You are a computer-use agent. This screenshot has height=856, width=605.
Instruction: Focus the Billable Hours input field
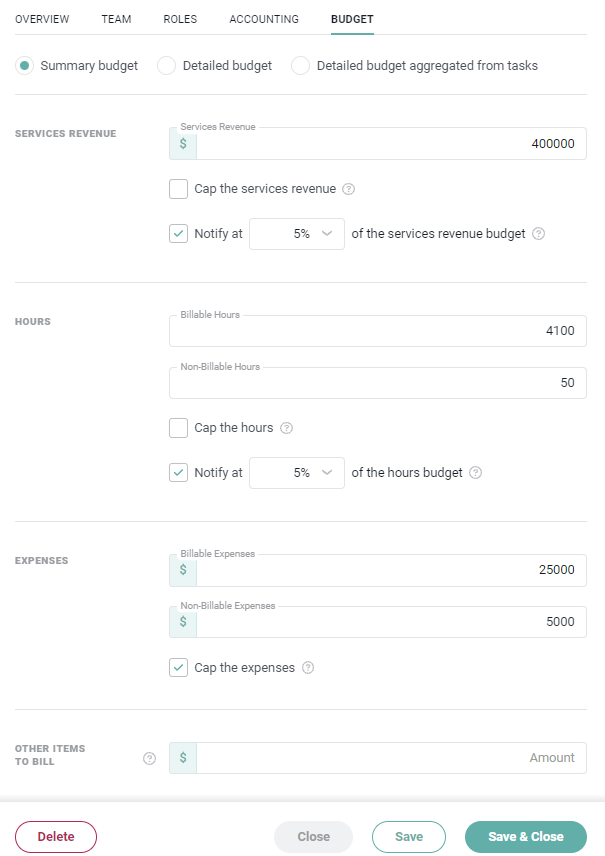click(378, 331)
